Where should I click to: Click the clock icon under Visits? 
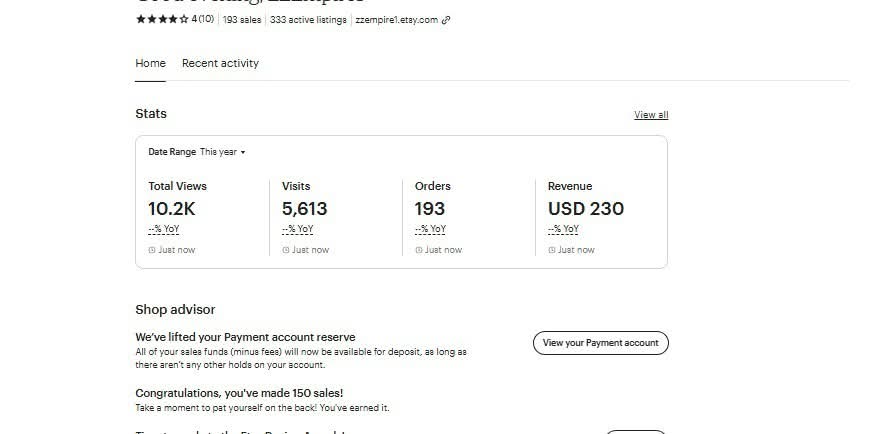click(286, 250)
